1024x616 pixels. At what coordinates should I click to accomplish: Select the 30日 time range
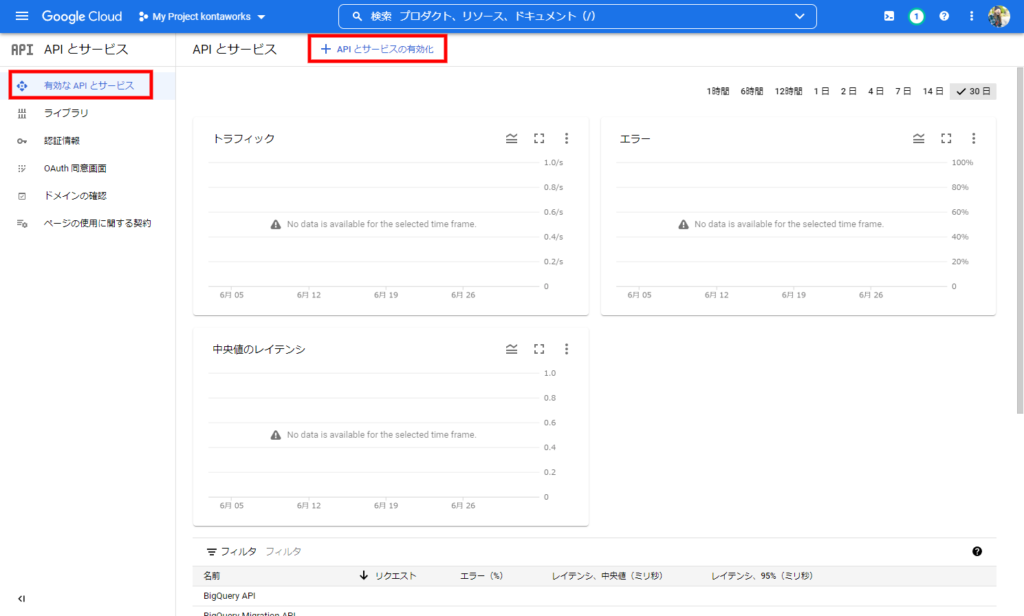(973, 91)
